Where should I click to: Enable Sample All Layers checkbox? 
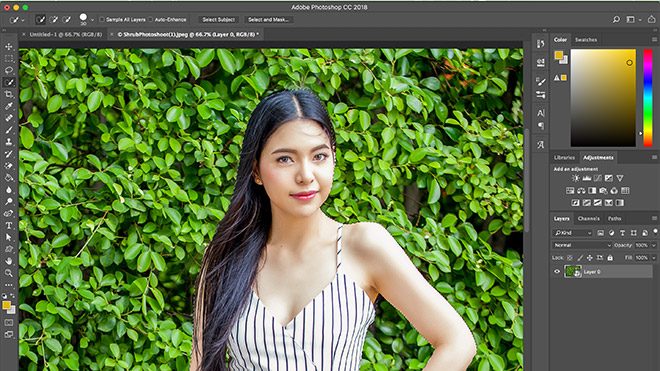102,19
